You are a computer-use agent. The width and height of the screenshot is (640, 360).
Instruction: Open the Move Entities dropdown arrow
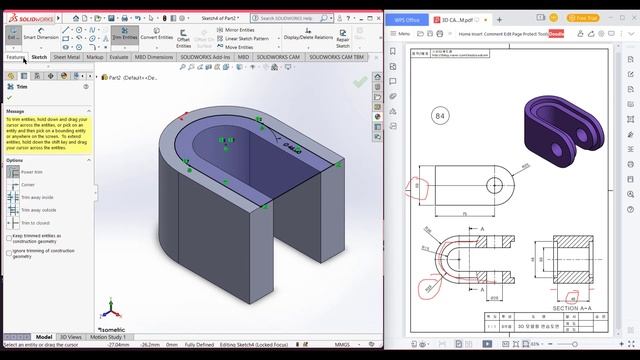(279, 47)
